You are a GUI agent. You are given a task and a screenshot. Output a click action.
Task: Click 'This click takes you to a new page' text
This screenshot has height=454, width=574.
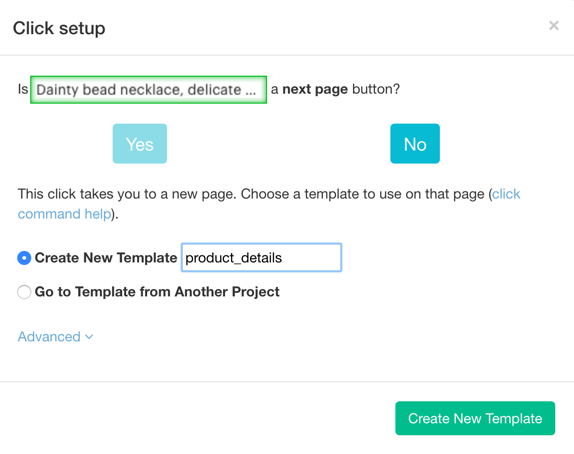coord(126,194)
